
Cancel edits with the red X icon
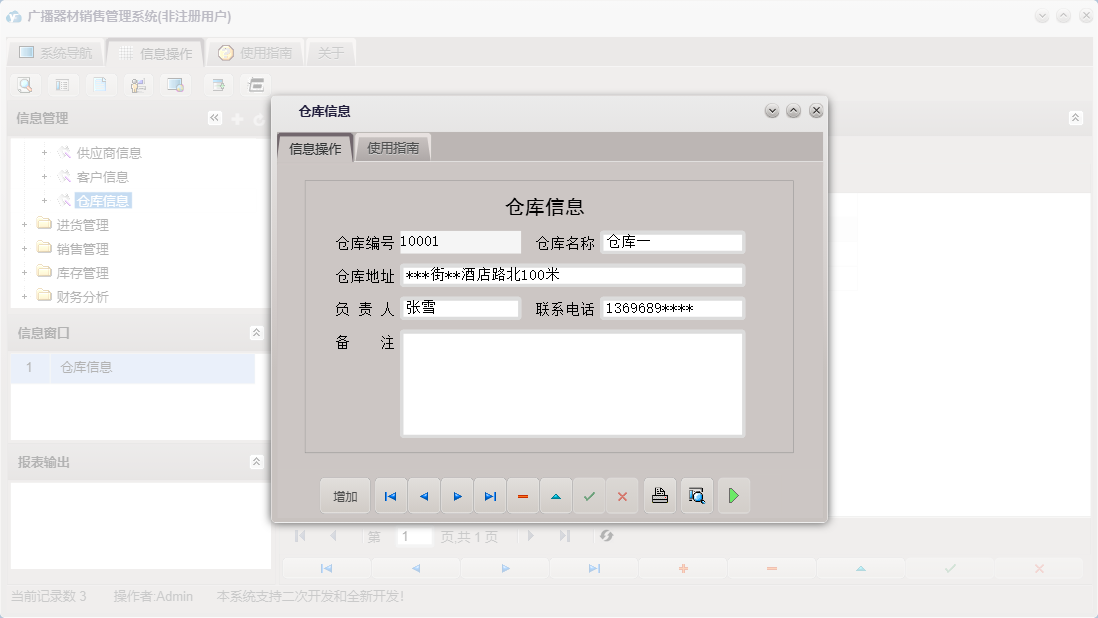click(622, 495)
